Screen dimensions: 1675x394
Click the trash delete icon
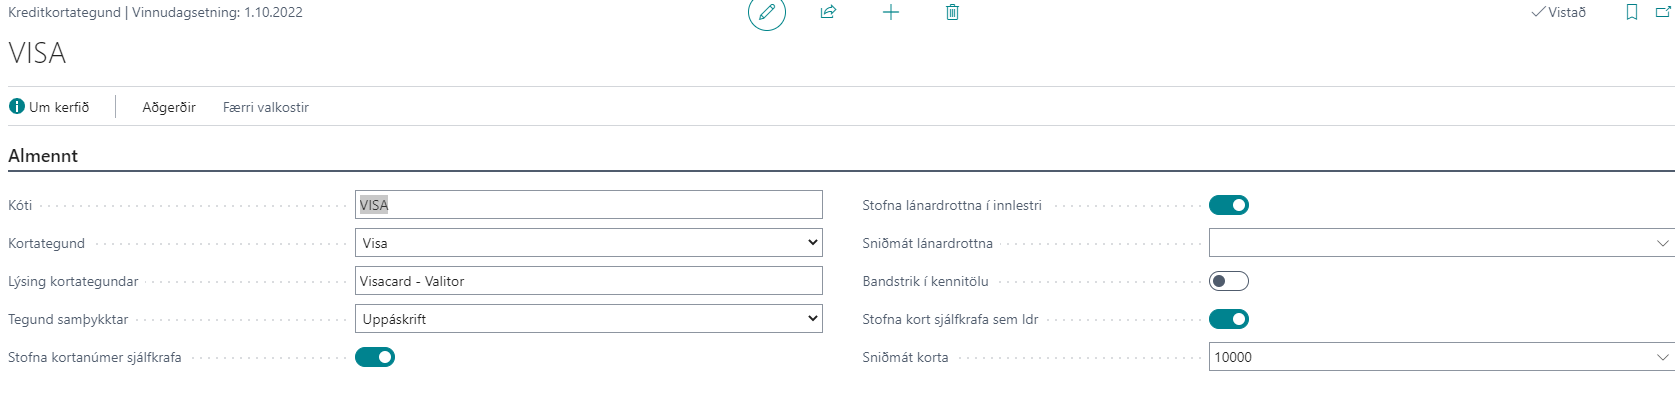(952, 12)
